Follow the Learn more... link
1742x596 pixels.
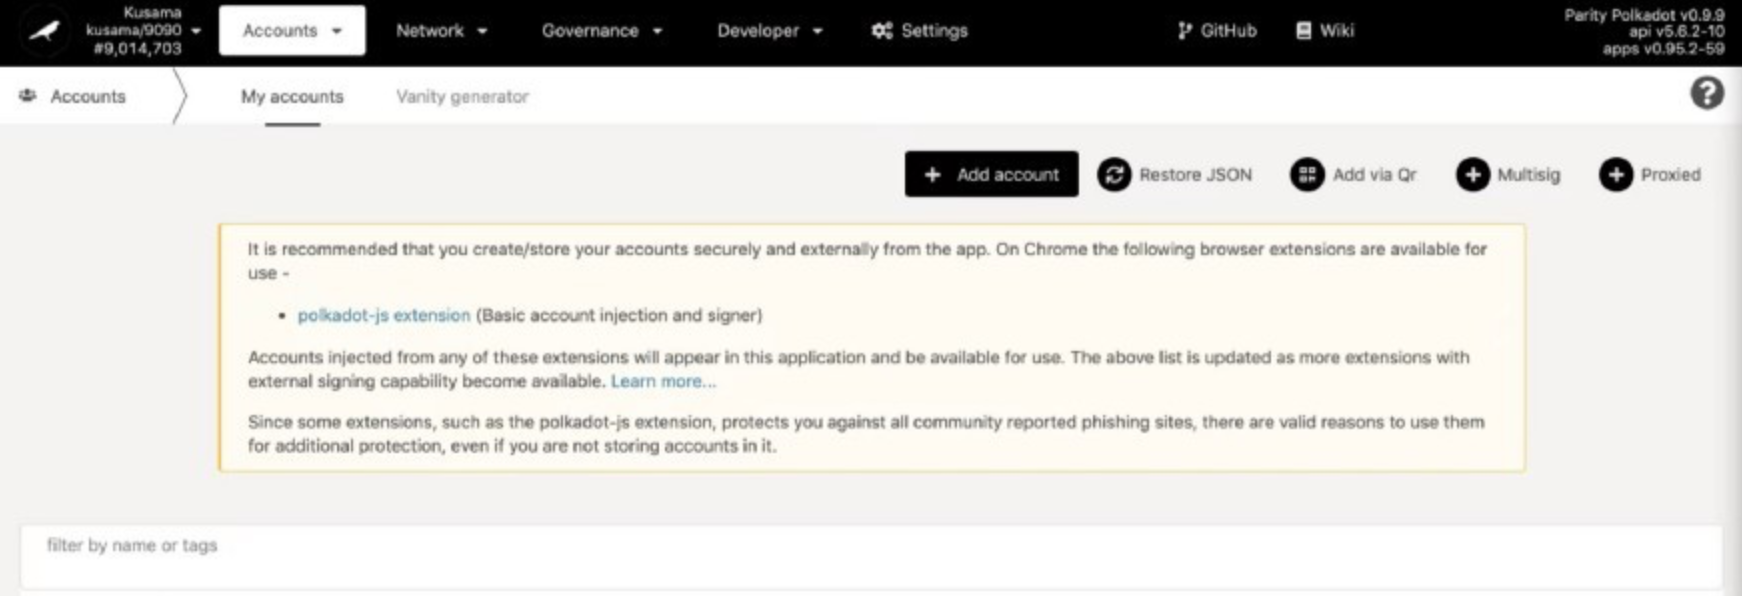point(663,381)
